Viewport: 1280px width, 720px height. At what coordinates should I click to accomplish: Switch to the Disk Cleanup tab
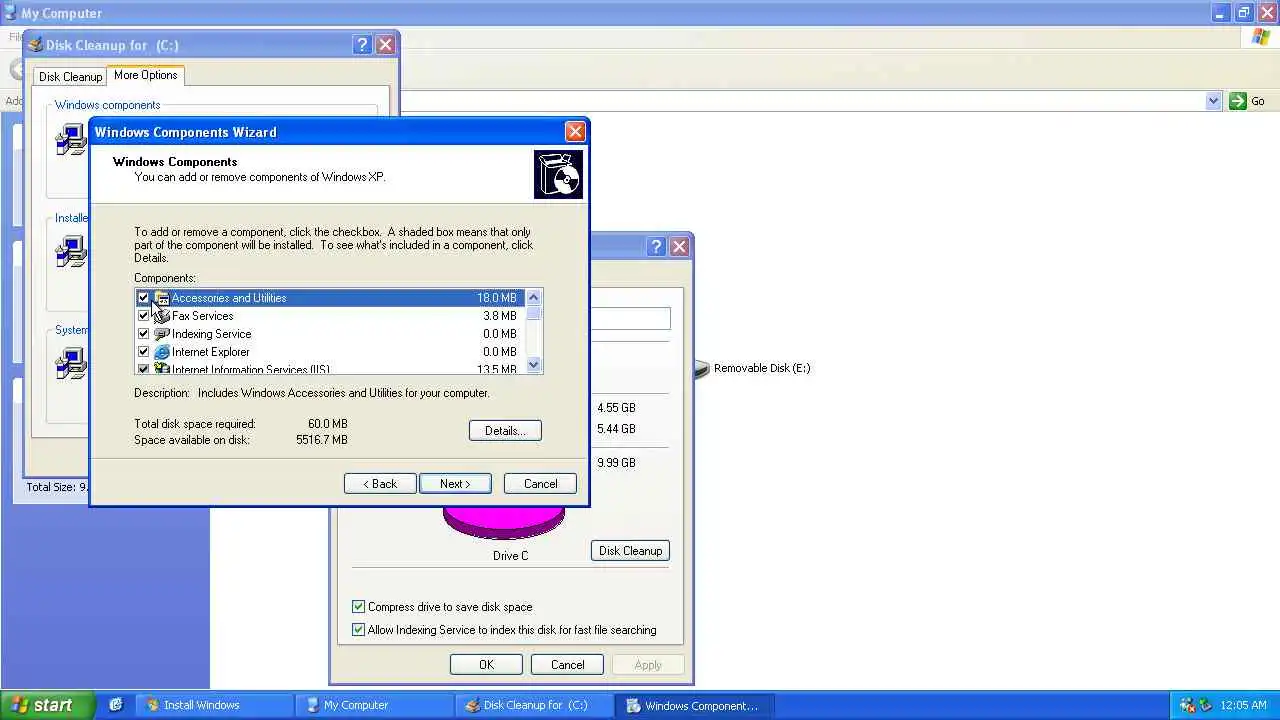[x=70, y=77]
